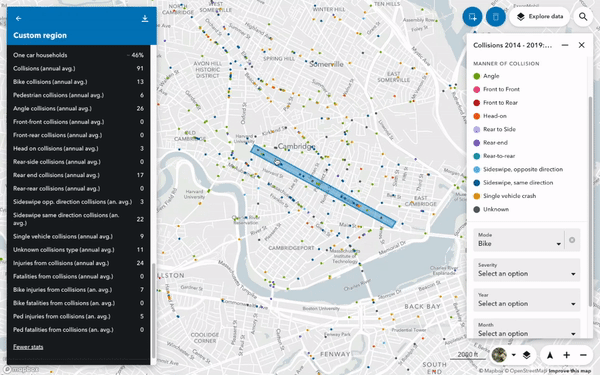This screenshot has width=600, height=375.
Task: Click the Sideswipe, same direction legend dot
Action: [x=476, y=183]
